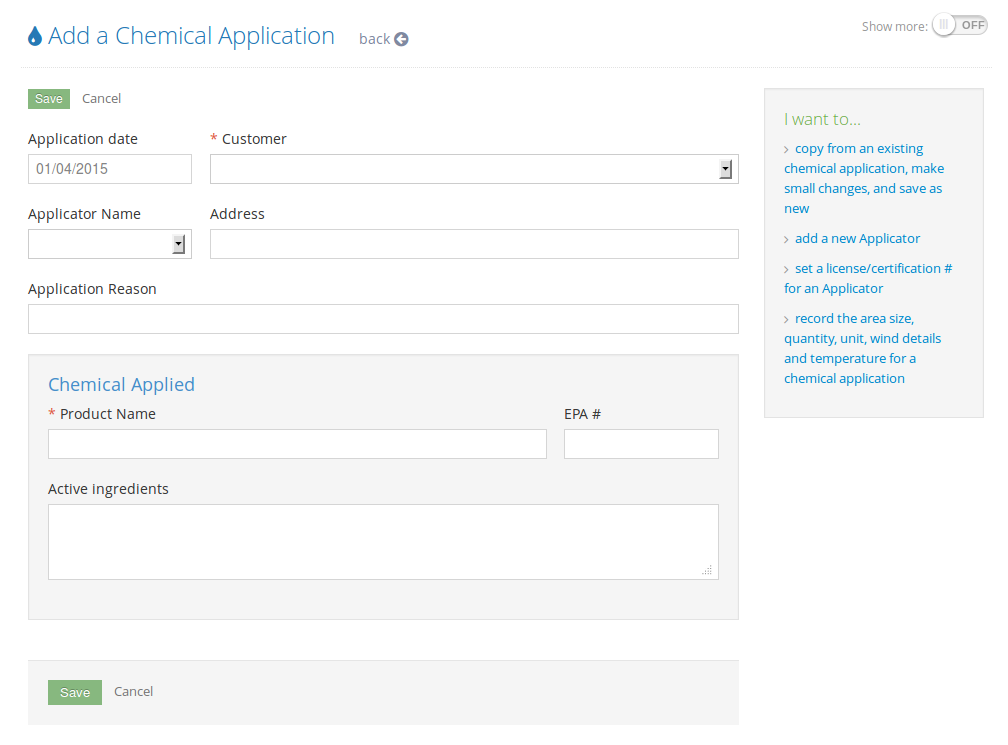This screenshot has width=1008, height=745.
Task: Click the EPA # input field
Action: (642, 444)
